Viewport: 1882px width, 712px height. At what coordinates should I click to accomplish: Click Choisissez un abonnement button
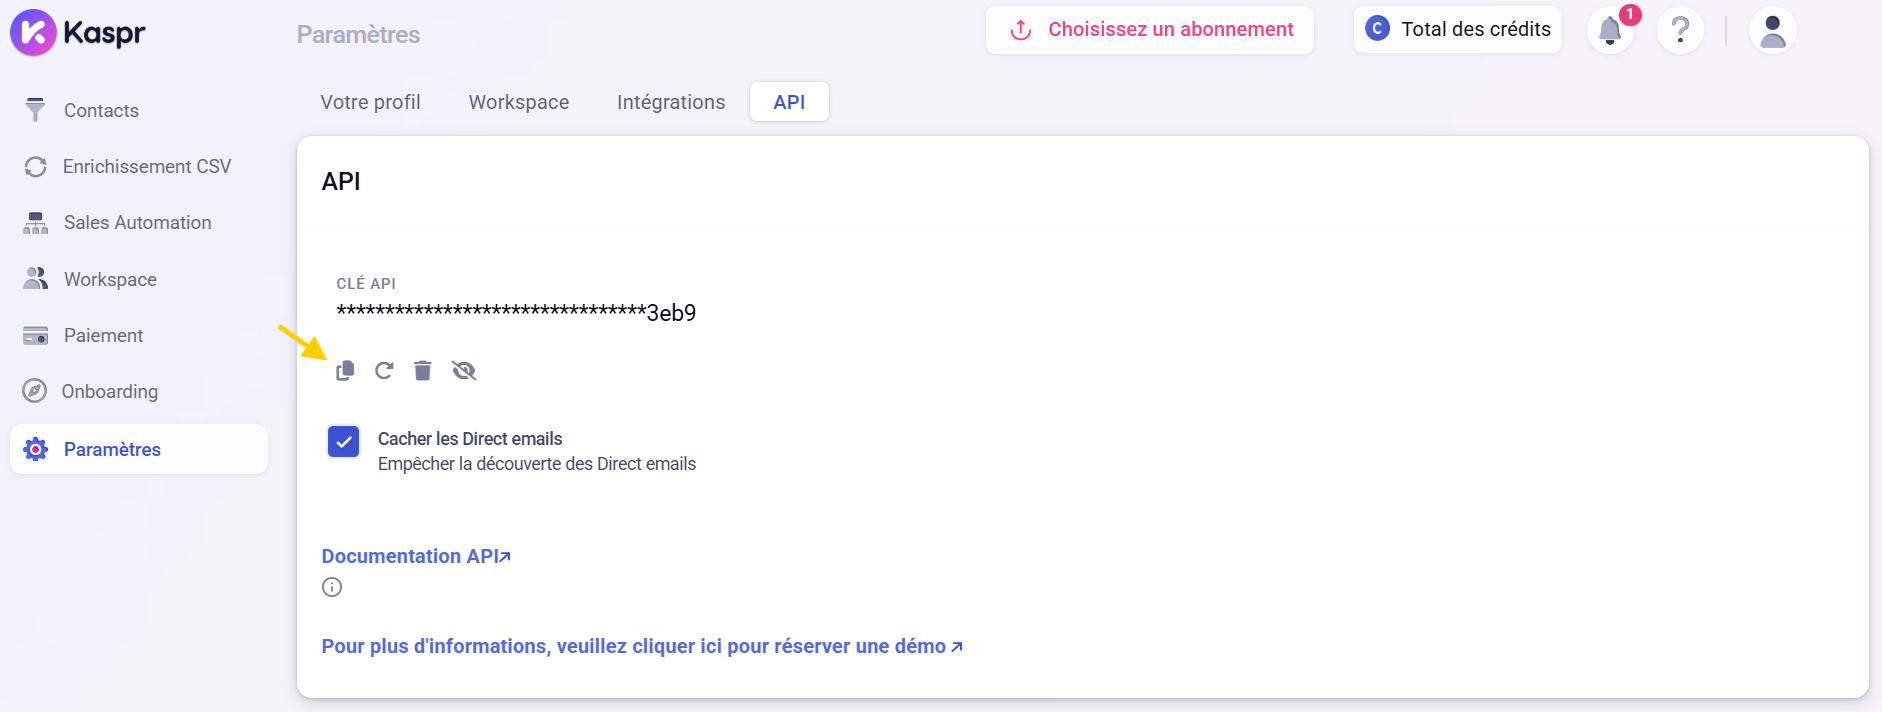click(1150, 30)
